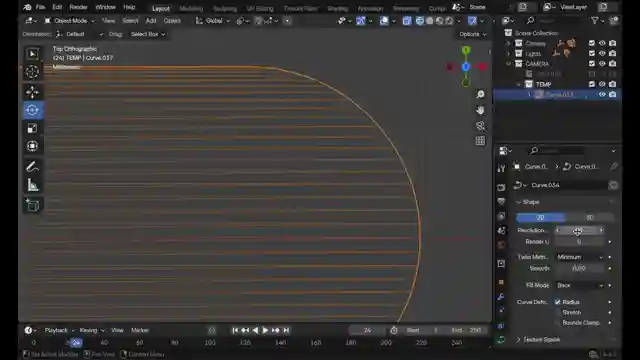Open the Default orientation dropdown
Image resolution: width=640 pixels, height=360 pixels.
click(x=79, y=34)
